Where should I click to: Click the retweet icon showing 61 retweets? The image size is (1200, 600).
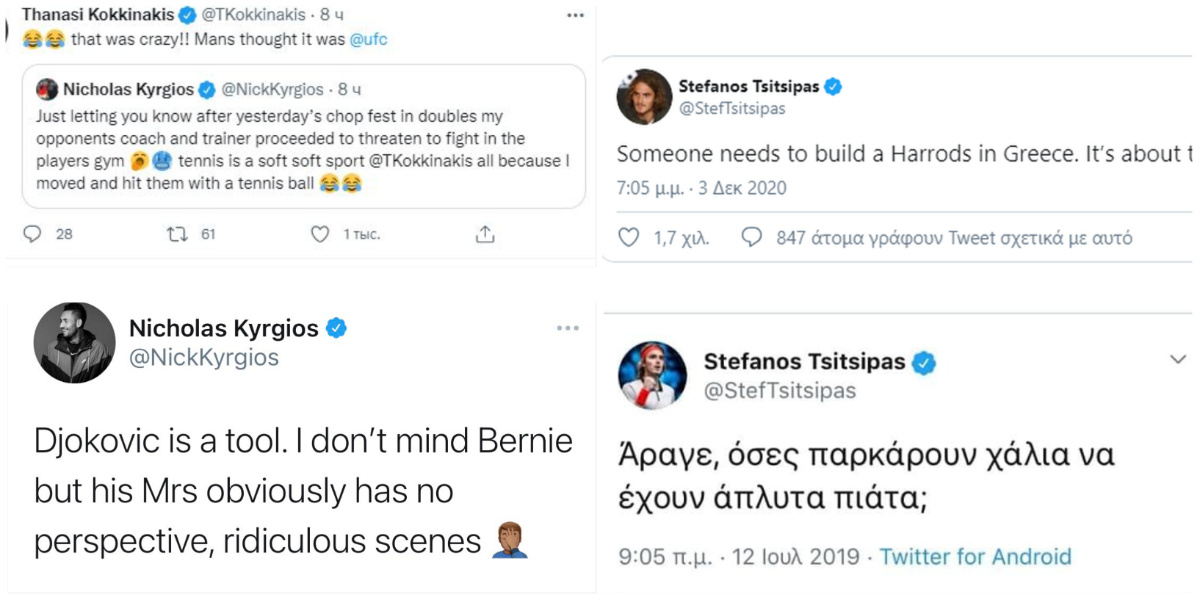tap(176, 232)
